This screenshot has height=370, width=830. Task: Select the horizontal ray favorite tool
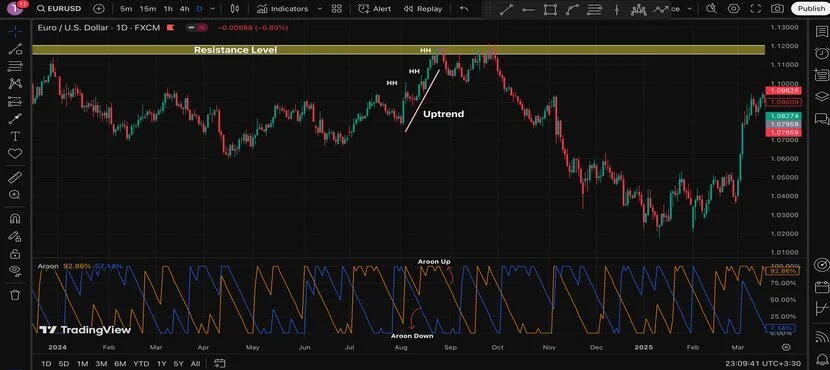[x=528, y=9]
